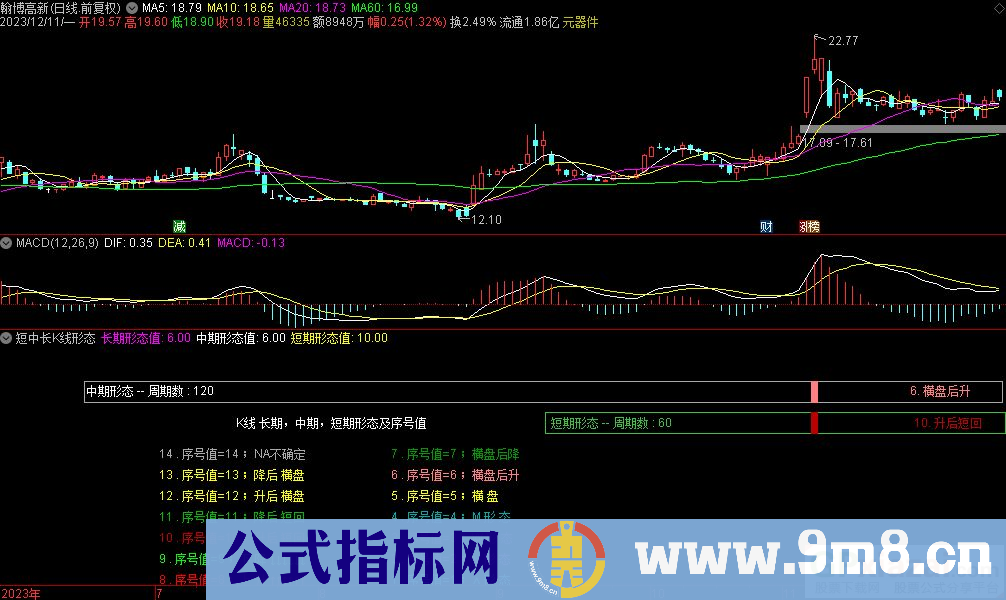This screenshot has height=600, width=1006.
Task: Click the grey gap zone bar
Action: 903,130
